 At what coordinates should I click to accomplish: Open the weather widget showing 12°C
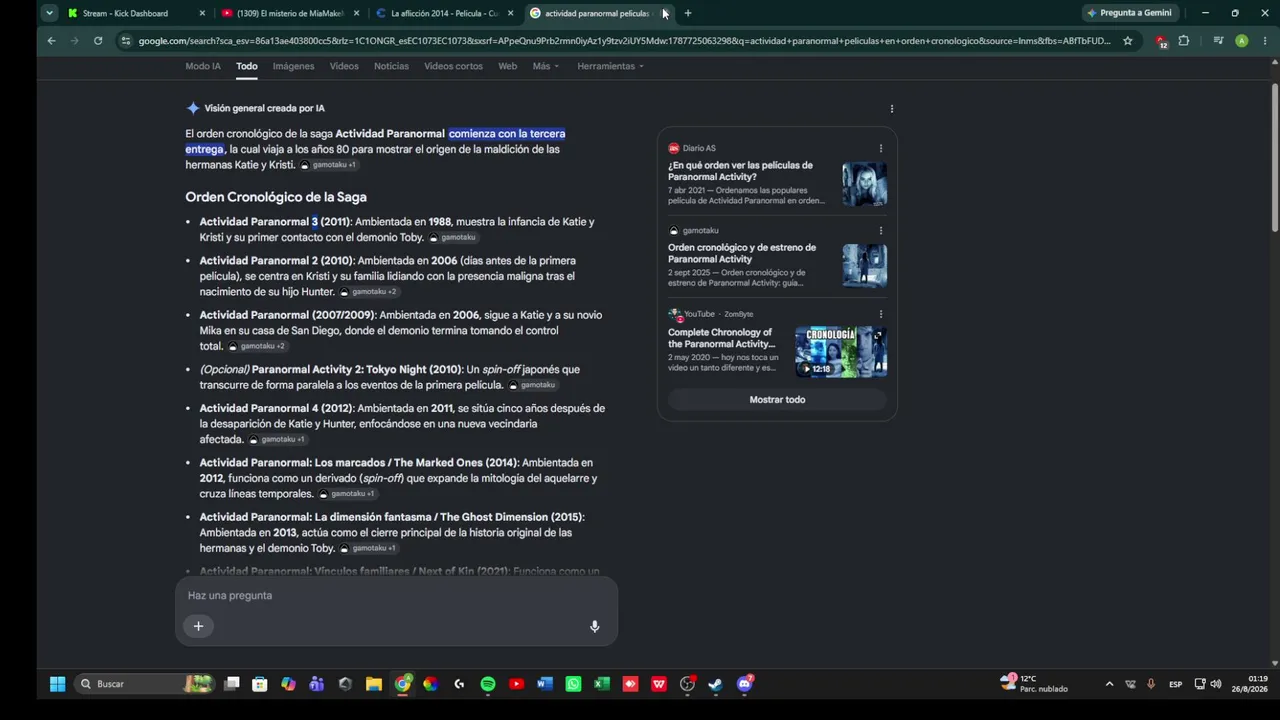1034,684
